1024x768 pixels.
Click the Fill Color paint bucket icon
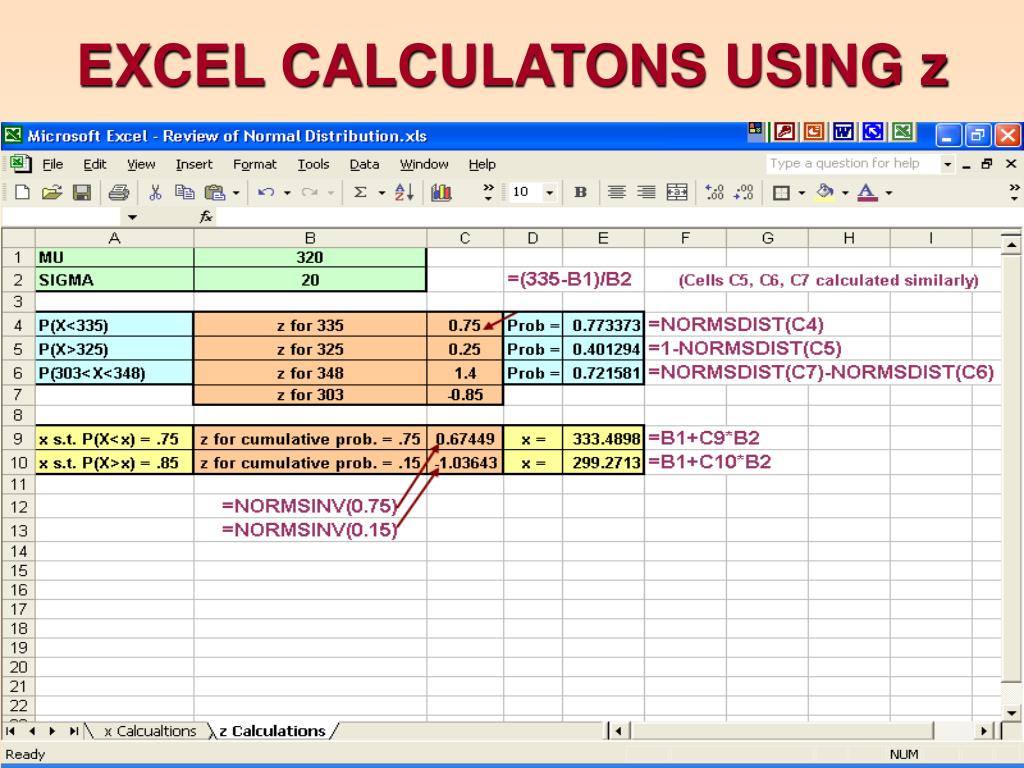pyautogui.click(x=825, y=191)
